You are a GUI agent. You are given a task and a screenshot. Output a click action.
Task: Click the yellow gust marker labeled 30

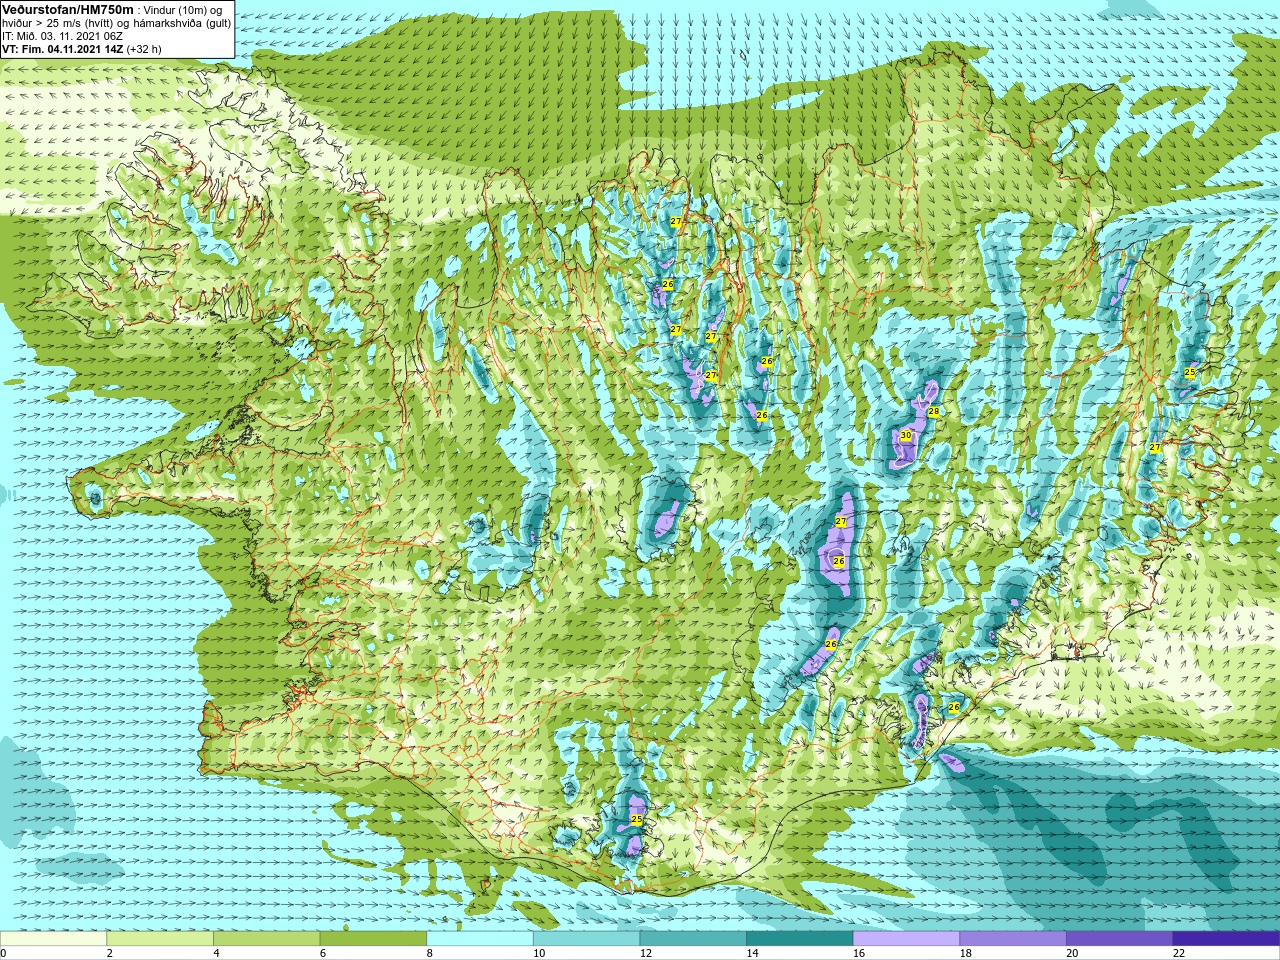pyautogui.click(x=906, y=435)
